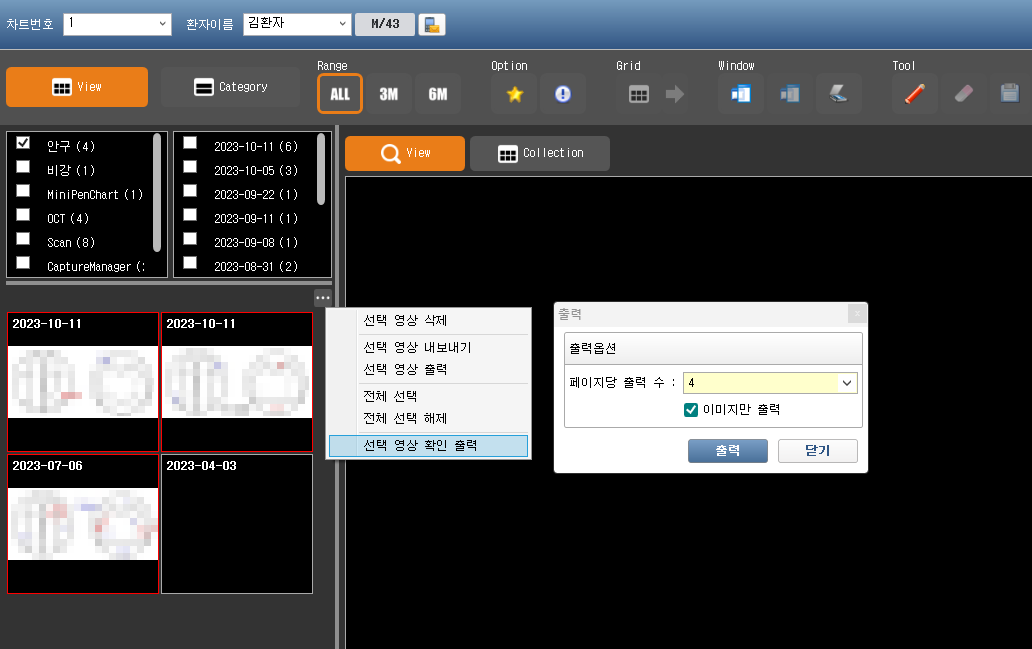Expand the 페이지당 출력 수 dropdown
Image resolution: width=1032 pixels, height=649 pixels.
click(847, 383)
